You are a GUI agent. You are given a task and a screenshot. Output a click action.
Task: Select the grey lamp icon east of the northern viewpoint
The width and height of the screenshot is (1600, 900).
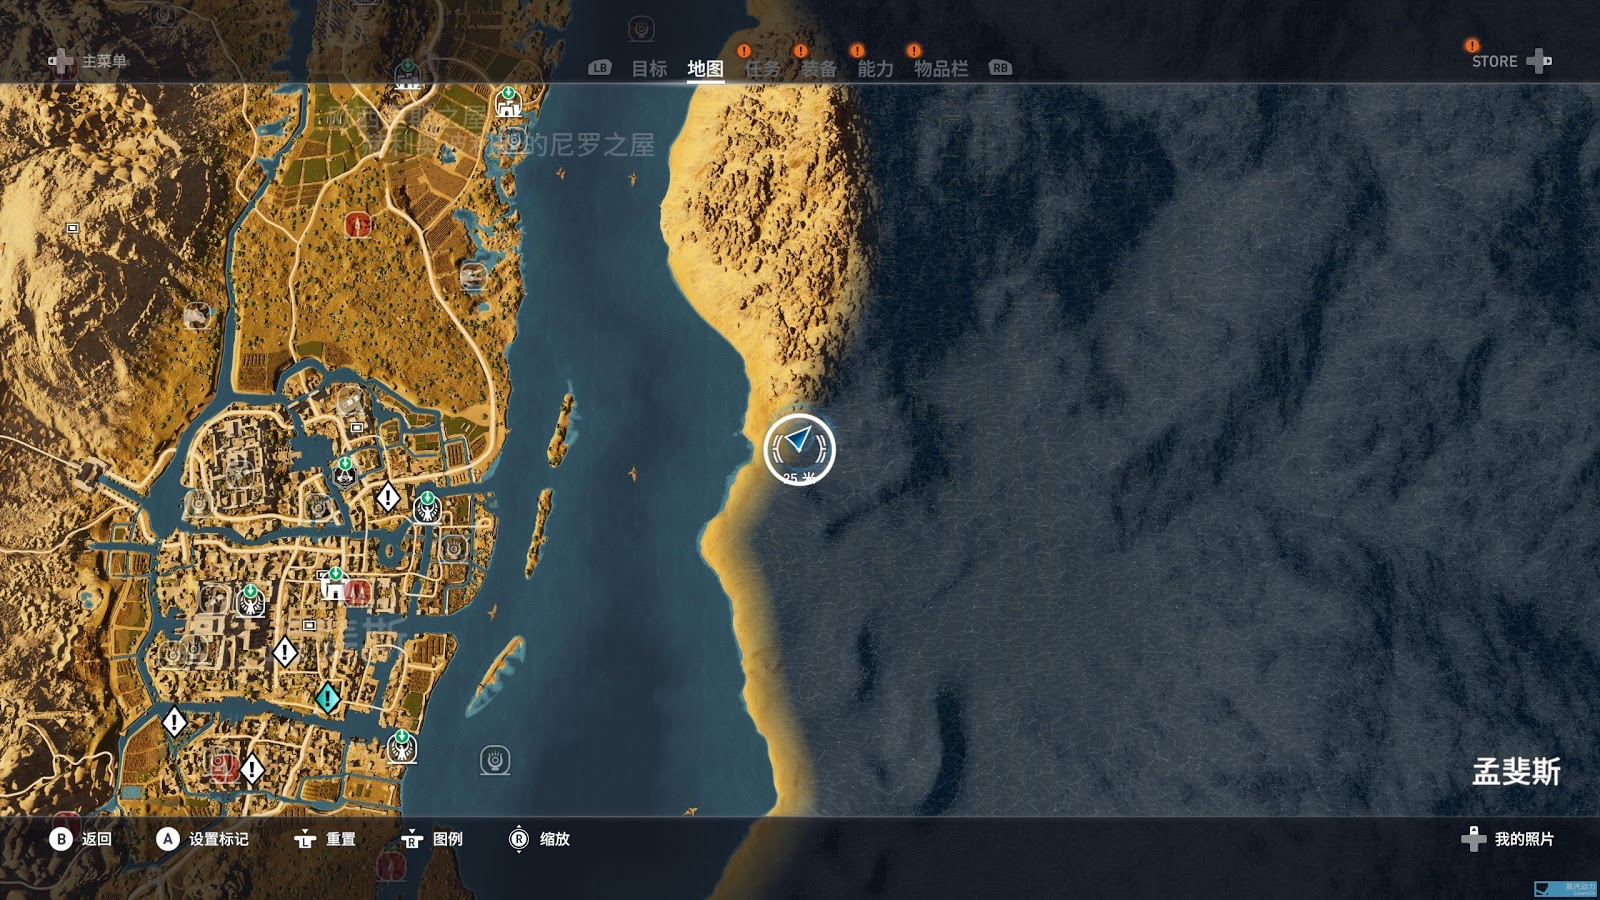pyautogui.click(x=454, y=548)
